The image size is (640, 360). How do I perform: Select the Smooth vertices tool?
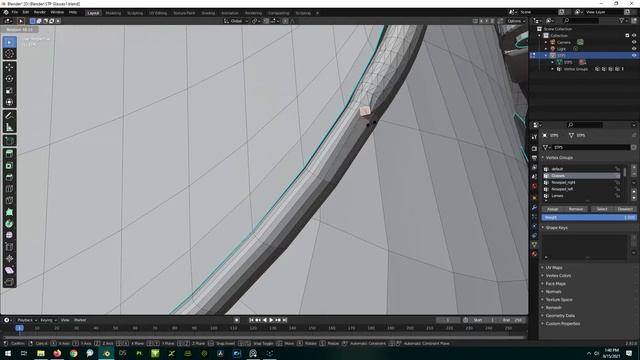9,235
